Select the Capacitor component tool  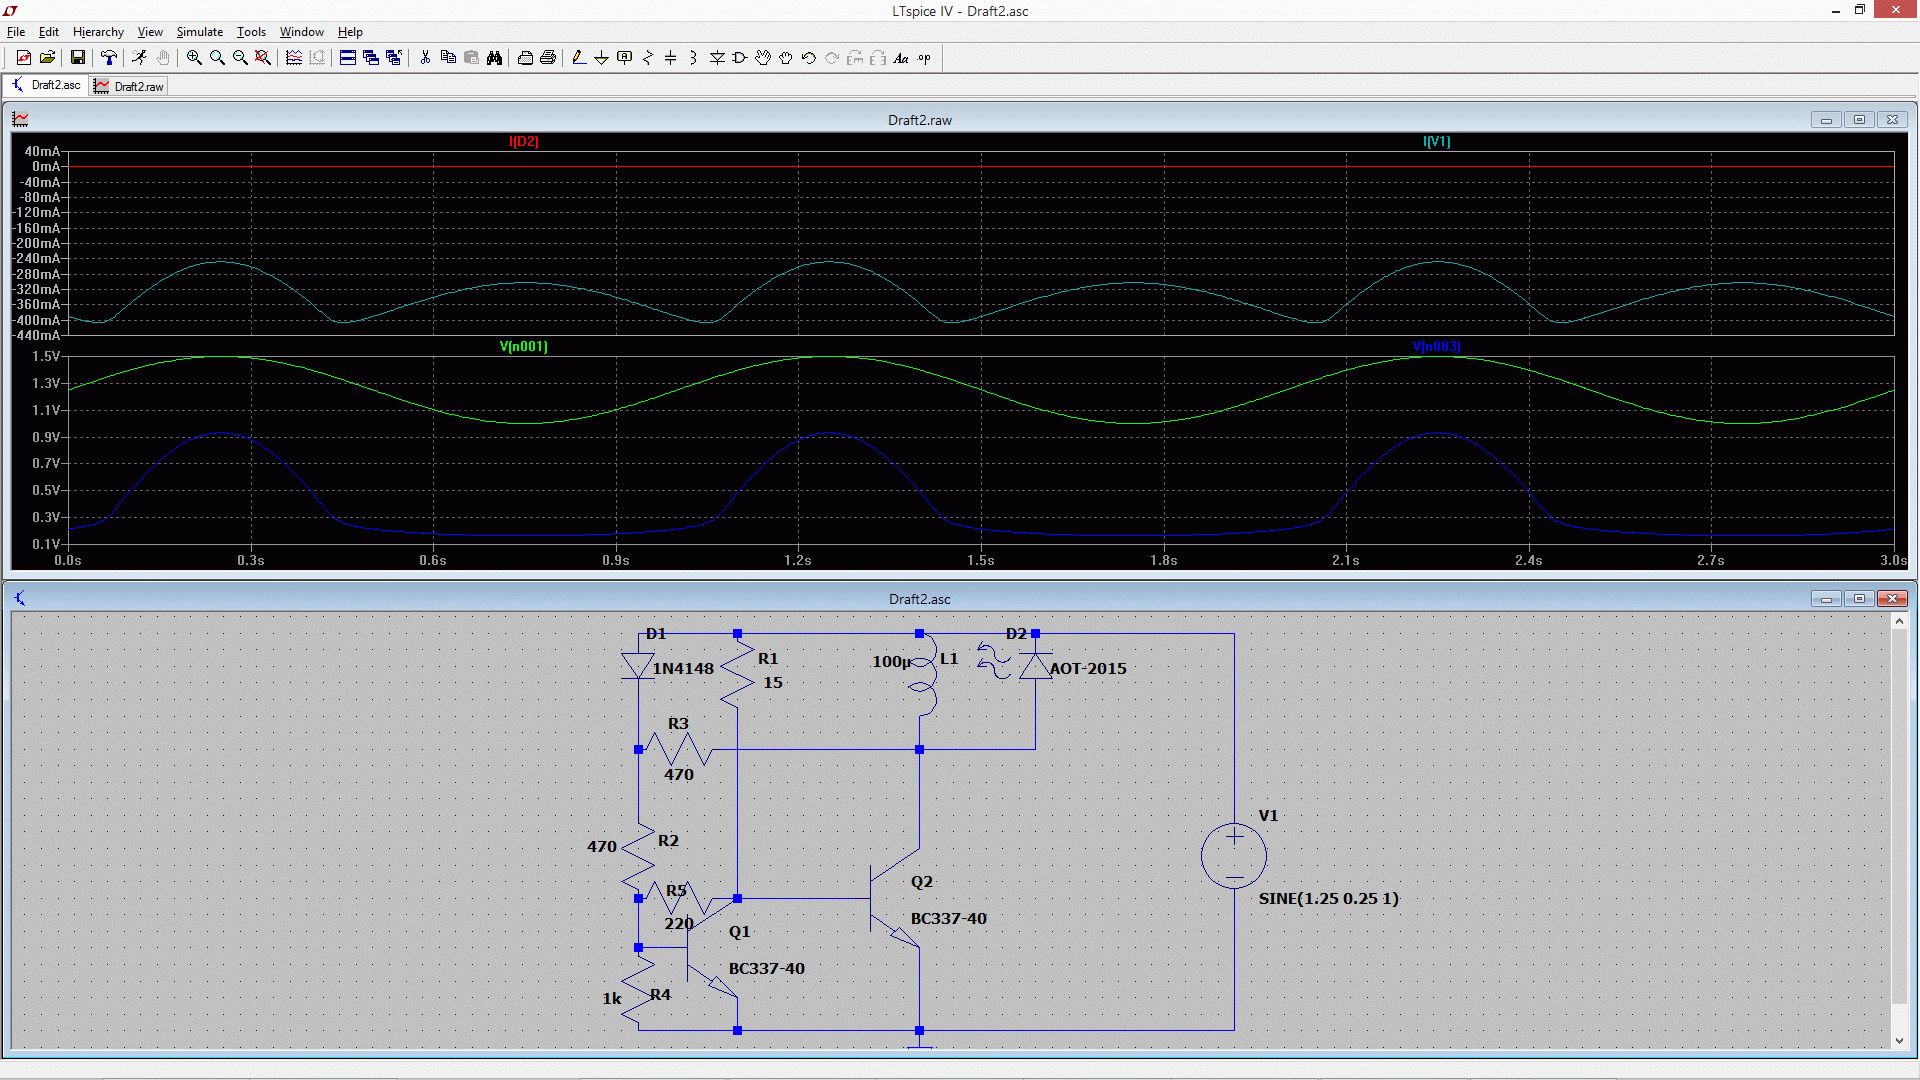click(671, 58)
